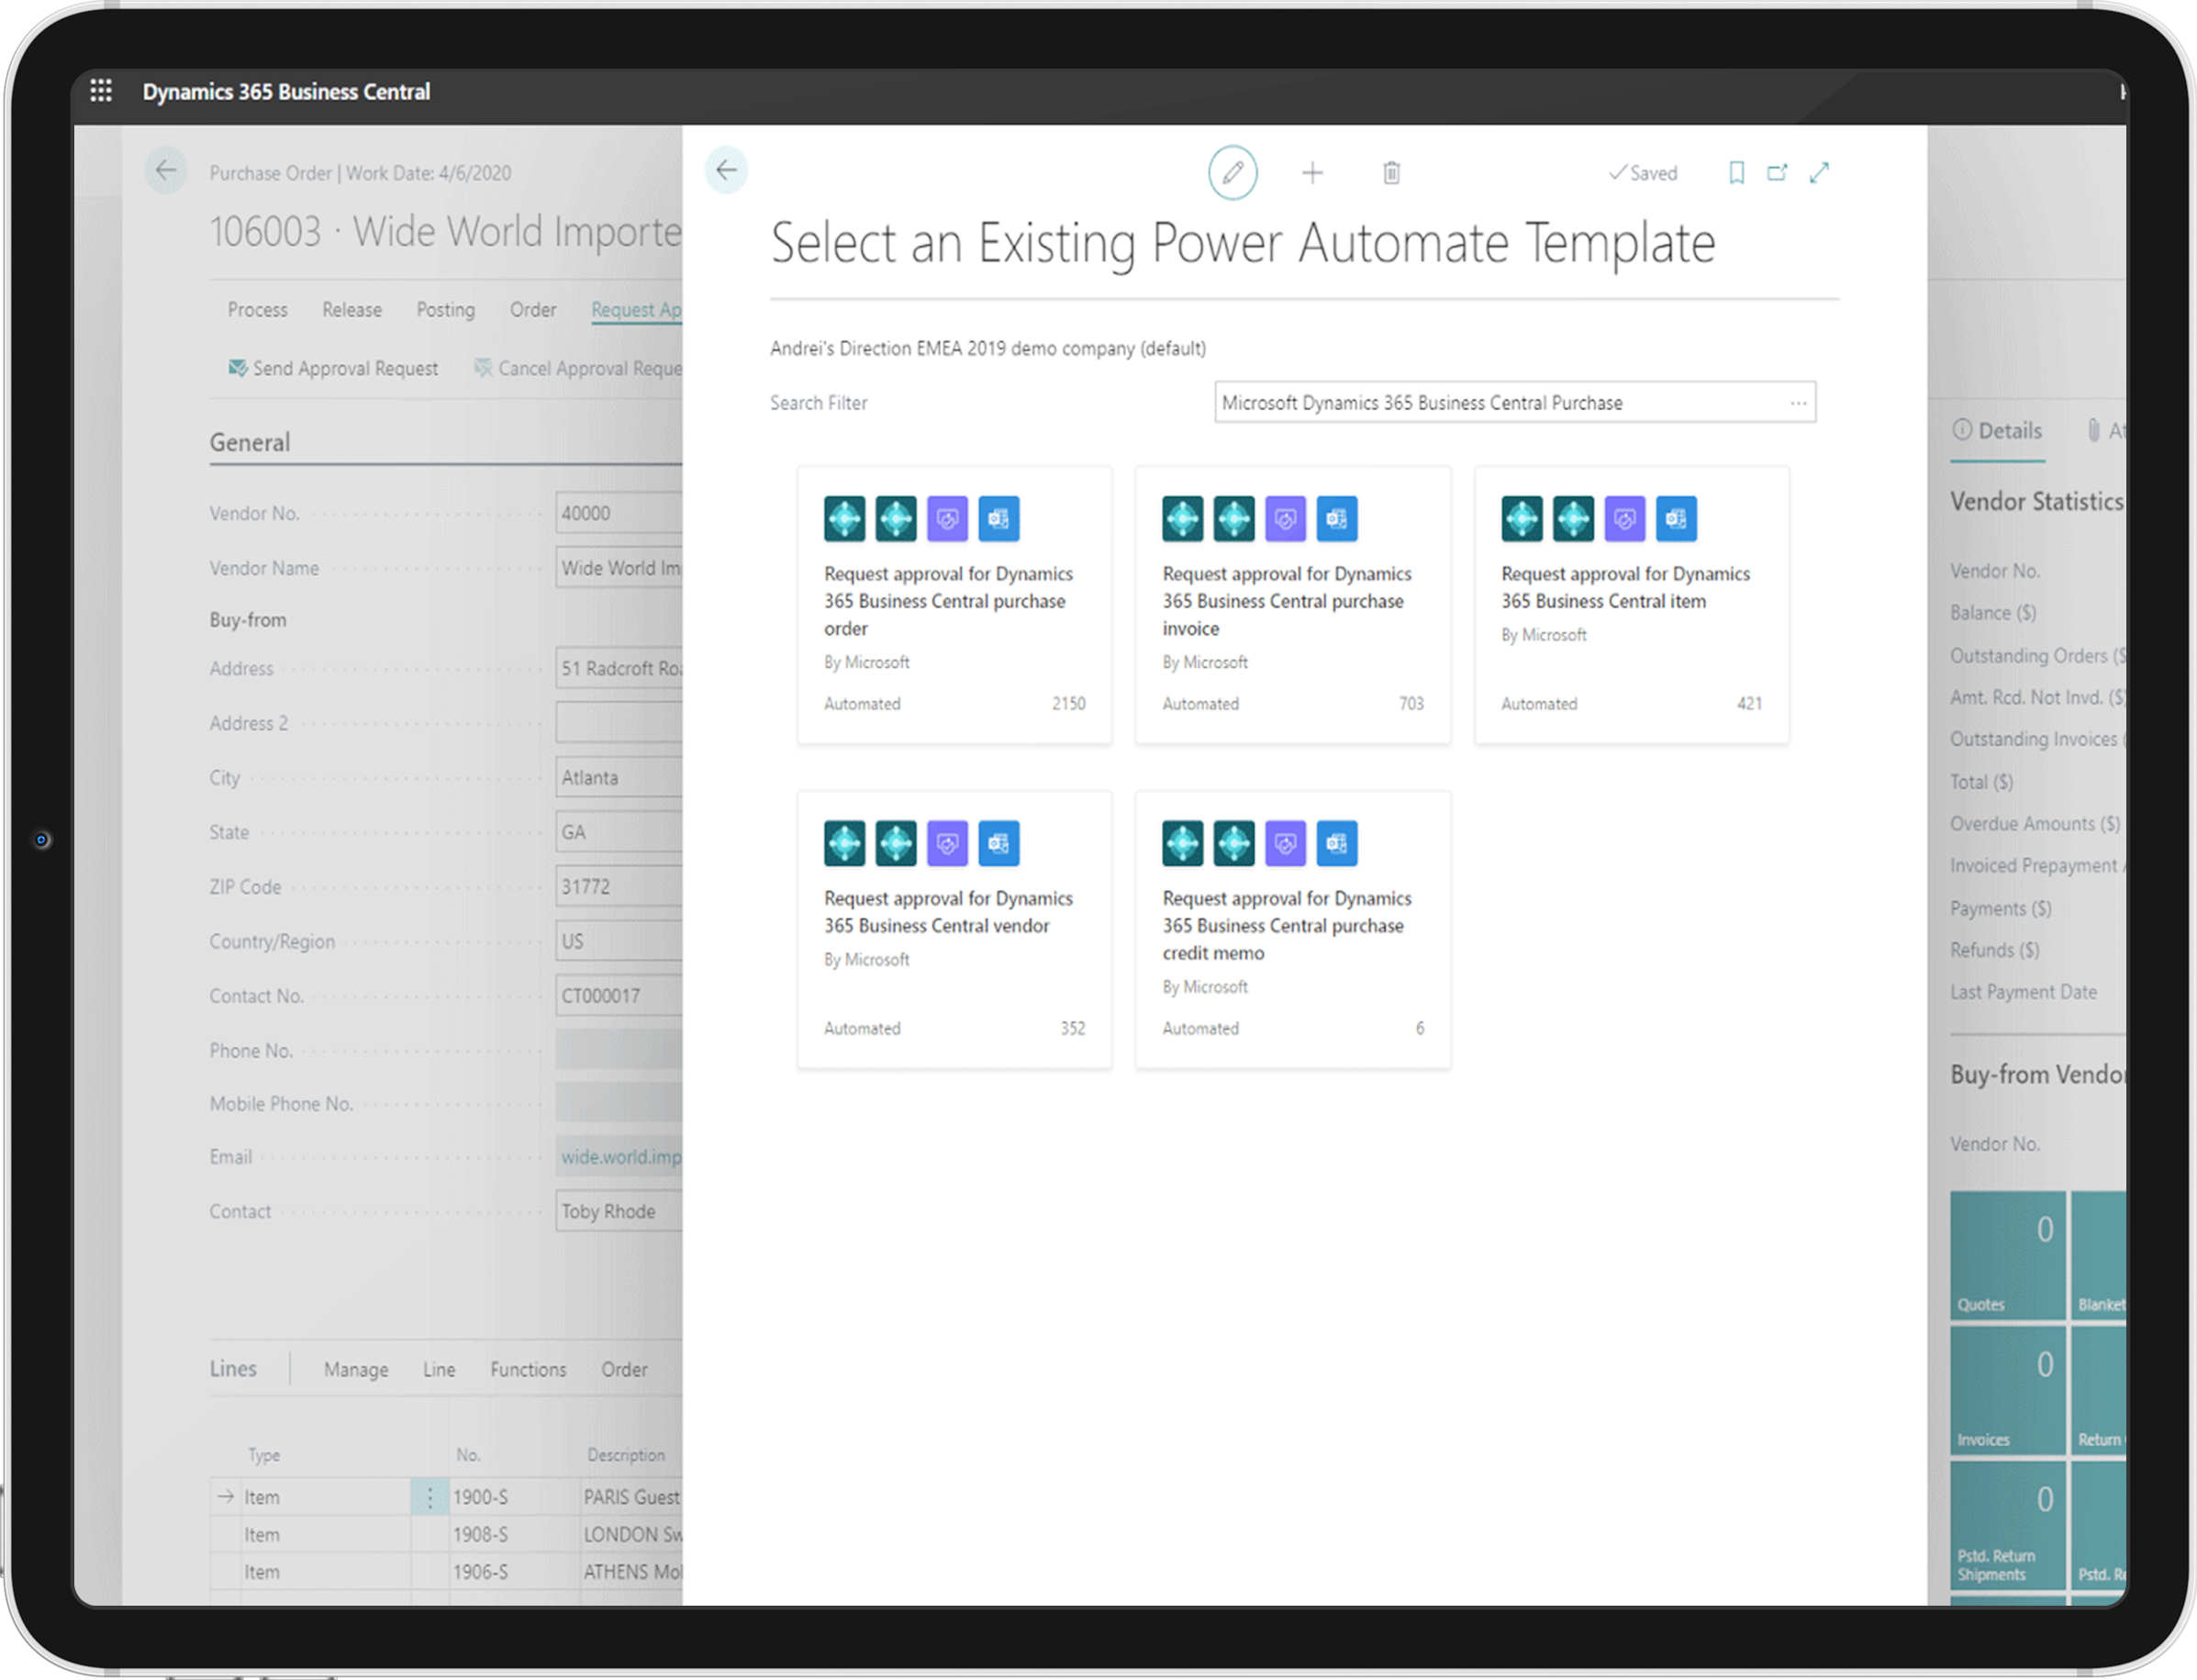Click the Invoices tile
The width and height of the screenshot is (2197, 1680).
pyautogui.click(x=2008, y=1390)
